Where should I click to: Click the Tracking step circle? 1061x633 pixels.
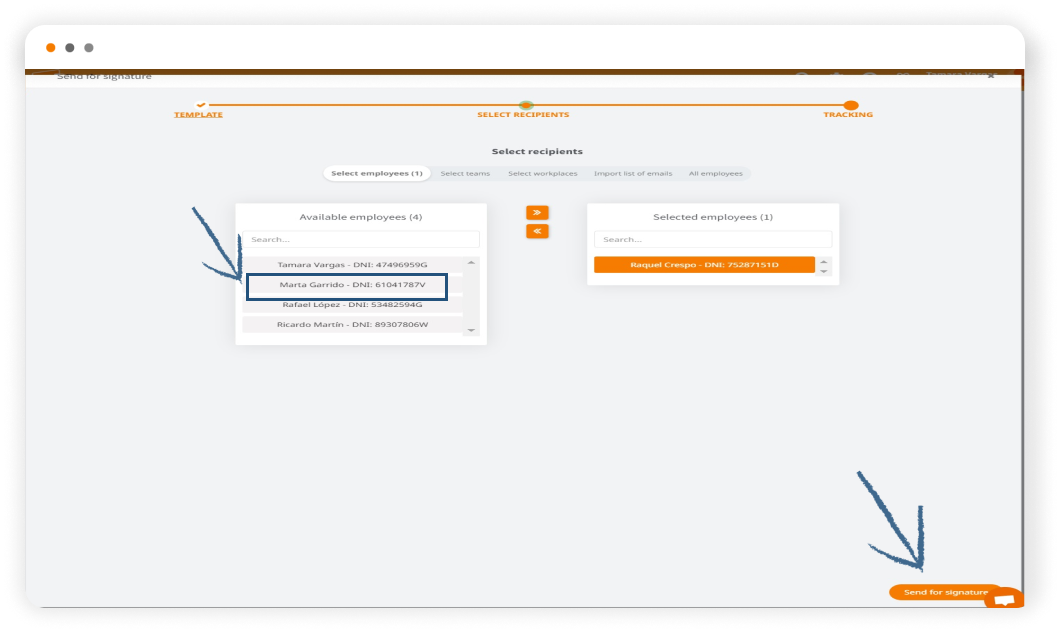click(x=850, y=105)
